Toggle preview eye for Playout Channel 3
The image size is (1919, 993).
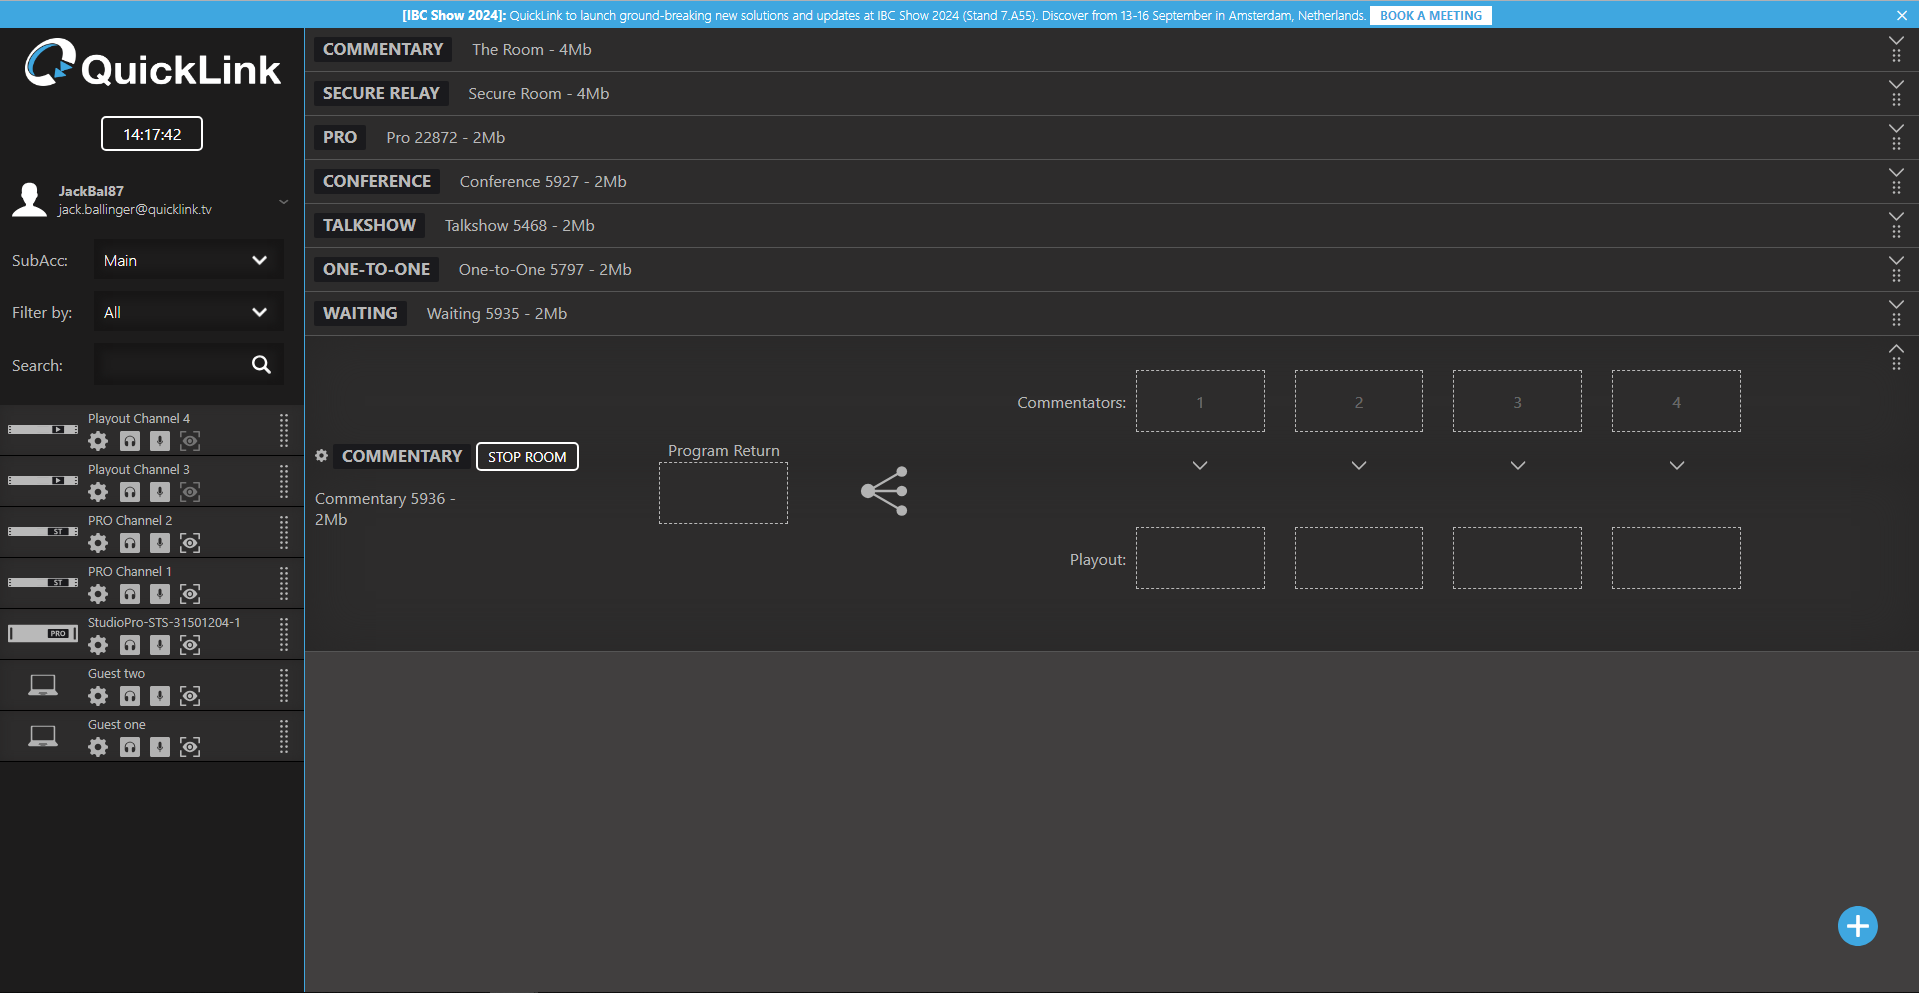190,492
